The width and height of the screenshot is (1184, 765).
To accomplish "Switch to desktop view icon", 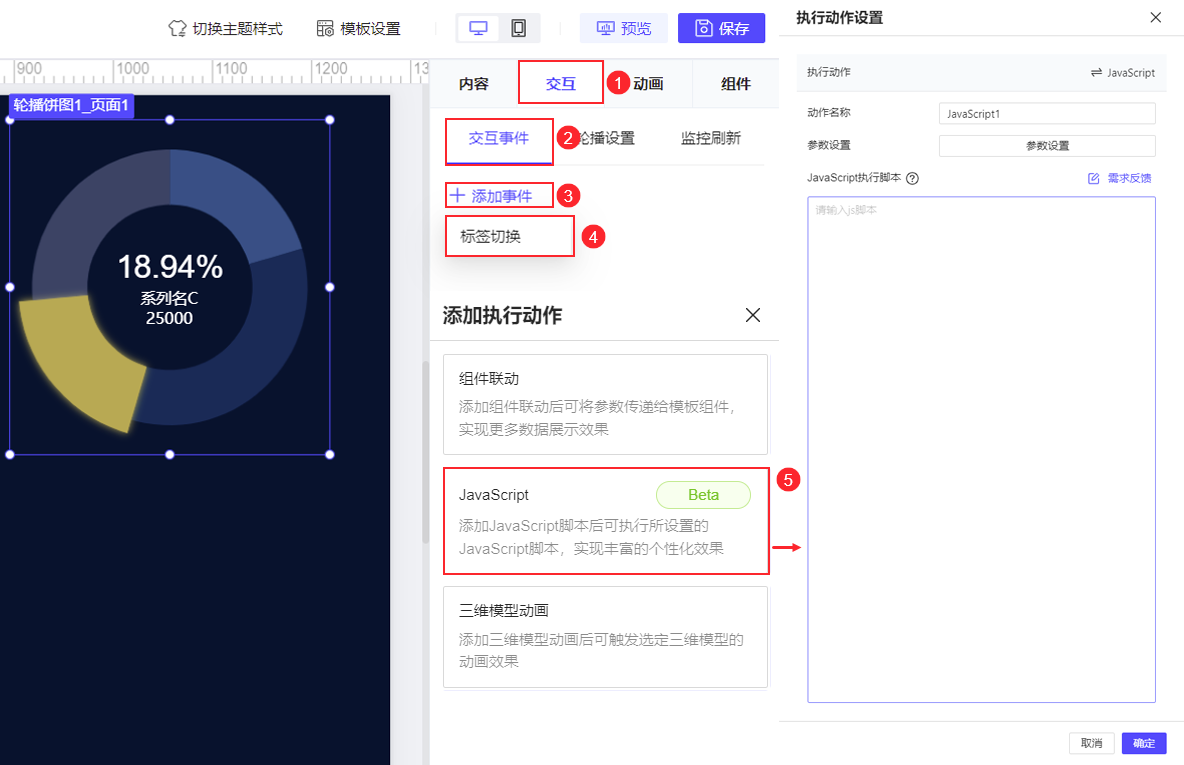I will click(478, 29).
